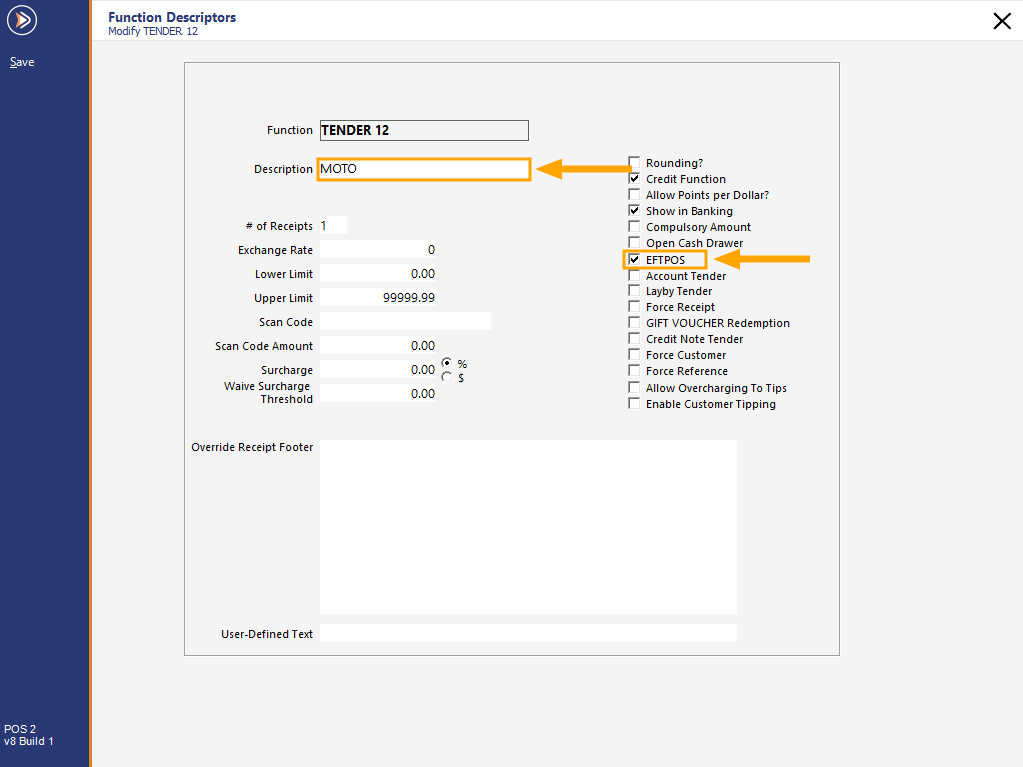Screen dimensions: 1023x767
Task: Select the percentage surcharge radio button
Action: coord(446,363)
